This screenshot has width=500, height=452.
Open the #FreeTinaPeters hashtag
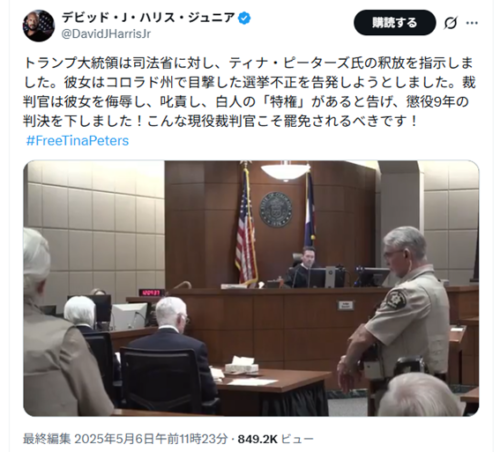(x=77, y=141)
